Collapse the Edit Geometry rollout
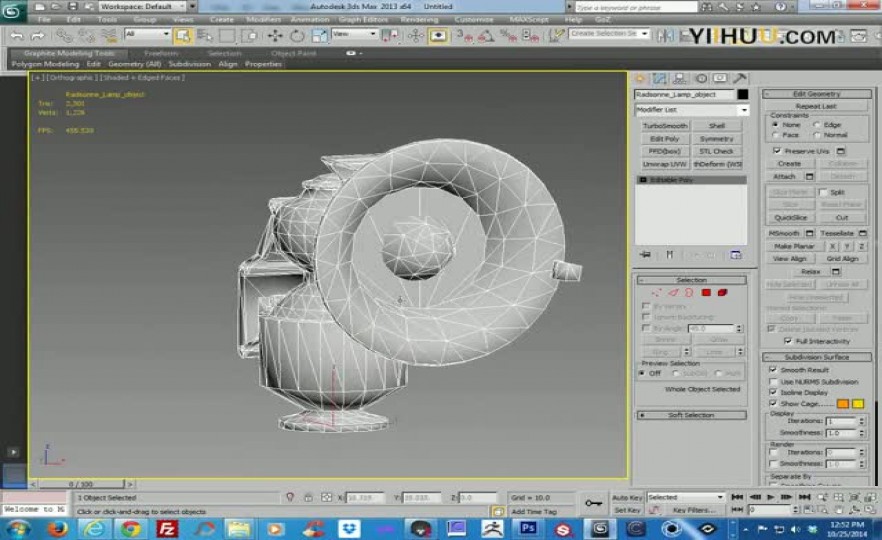This screenshot has width=882, height=540. 817,94
